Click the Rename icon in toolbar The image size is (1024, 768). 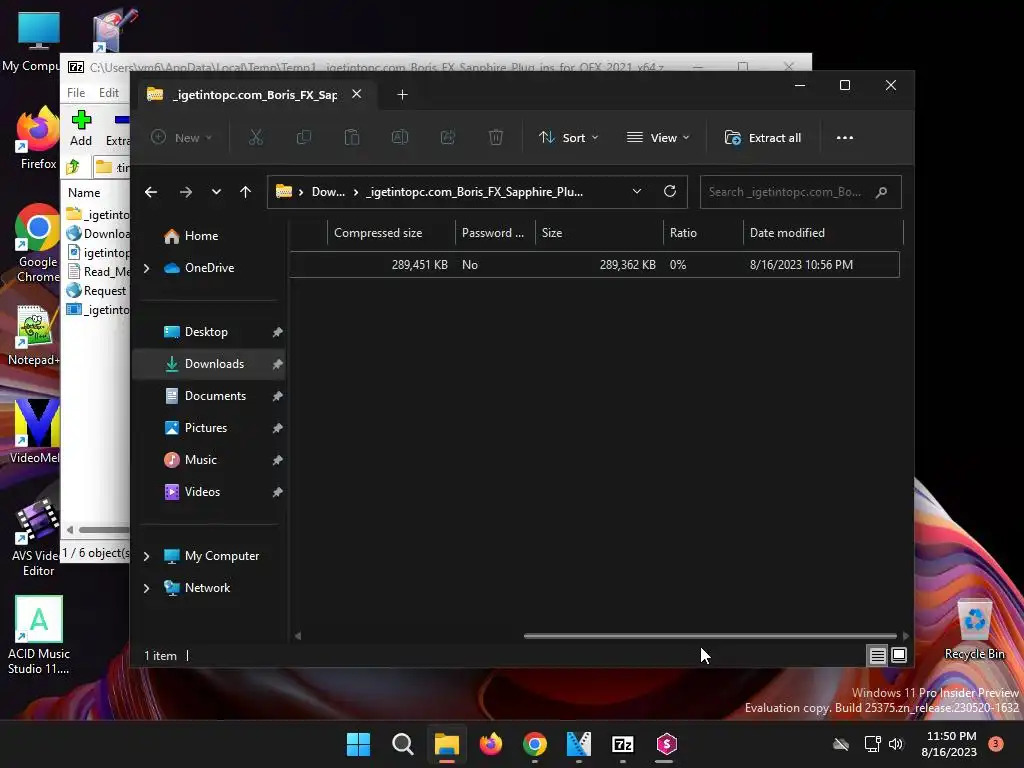point(400,138)
